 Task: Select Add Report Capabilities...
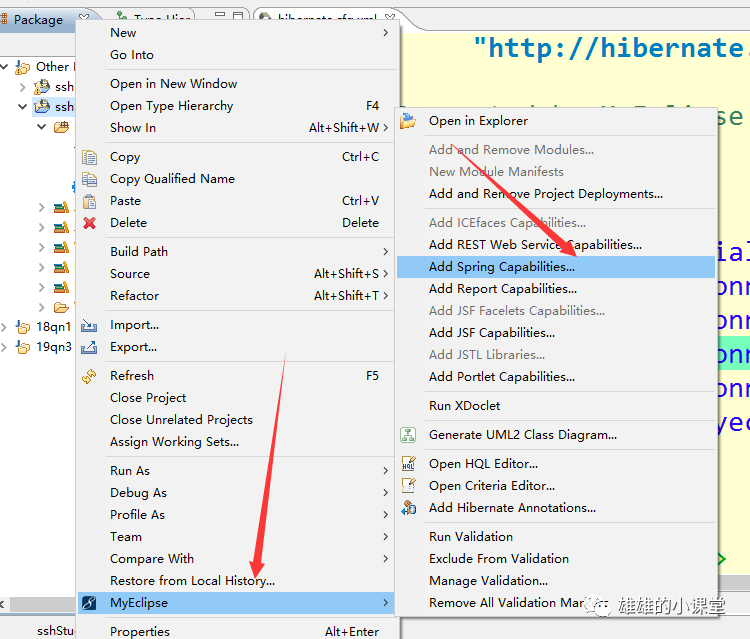tap(556, 289)
